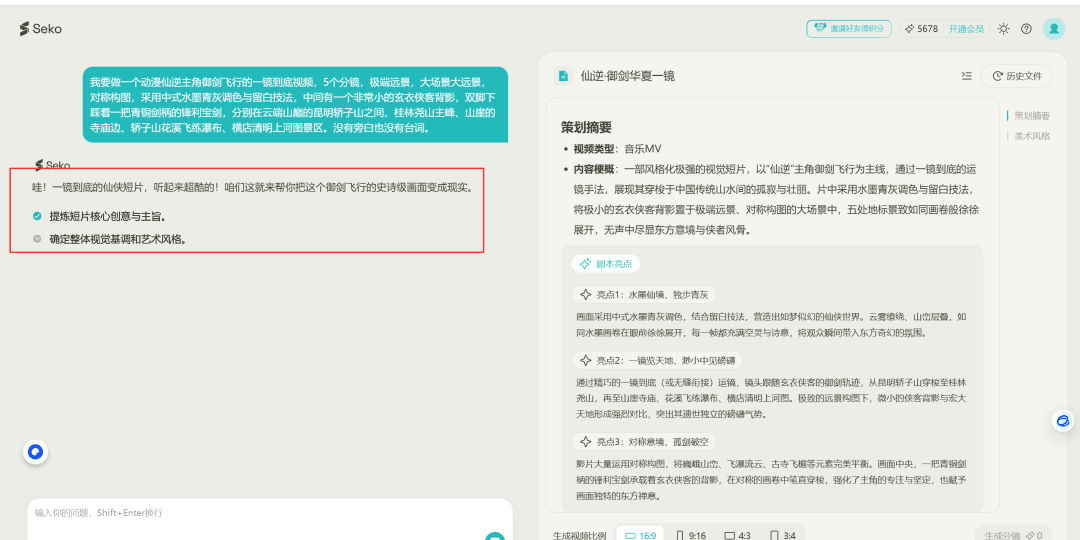Open the help question mark icon
The image size is (1080, 540).
(x=1026, y=29)
